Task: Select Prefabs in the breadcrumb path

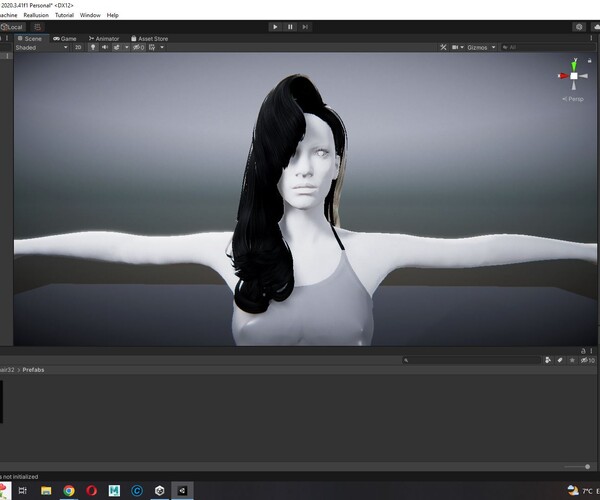Action: (33, 370)
